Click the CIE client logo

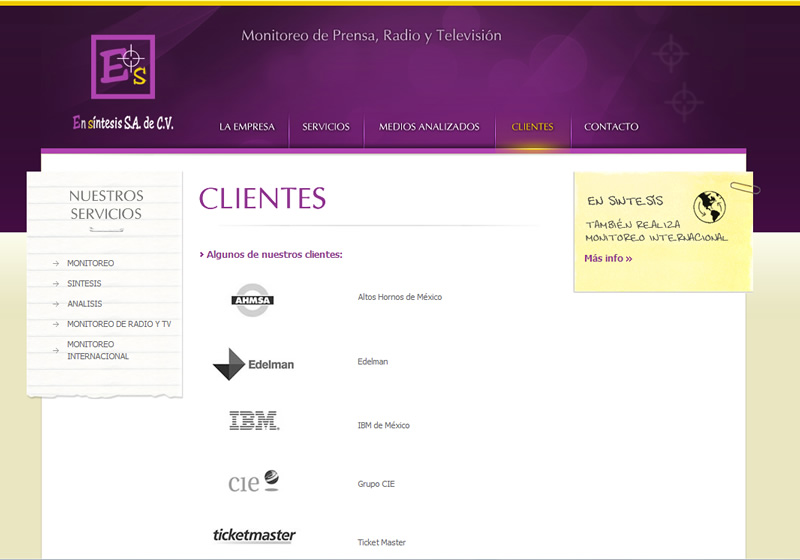[253, 482]
